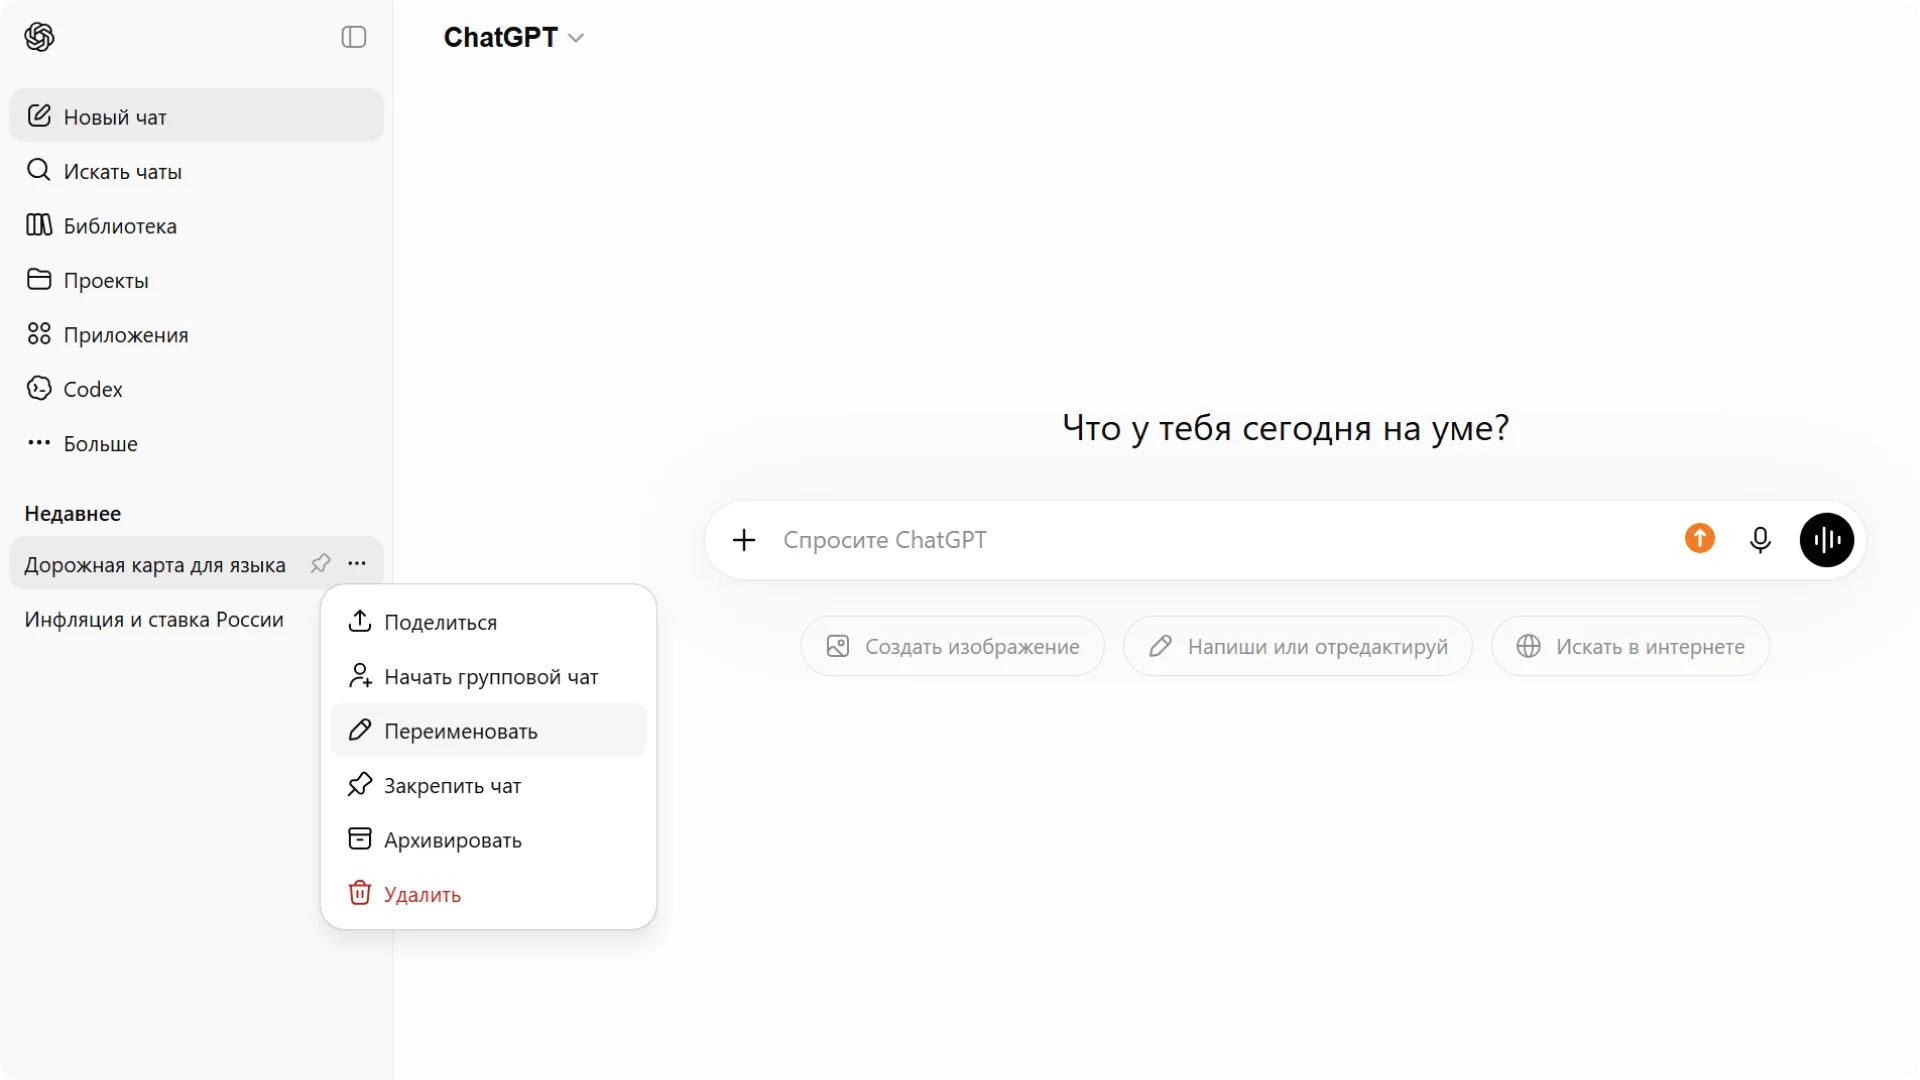The width and height of the screenshot is (1920, 1080).
Task: Click the Недавнее section header
Action: coord(73,513)
